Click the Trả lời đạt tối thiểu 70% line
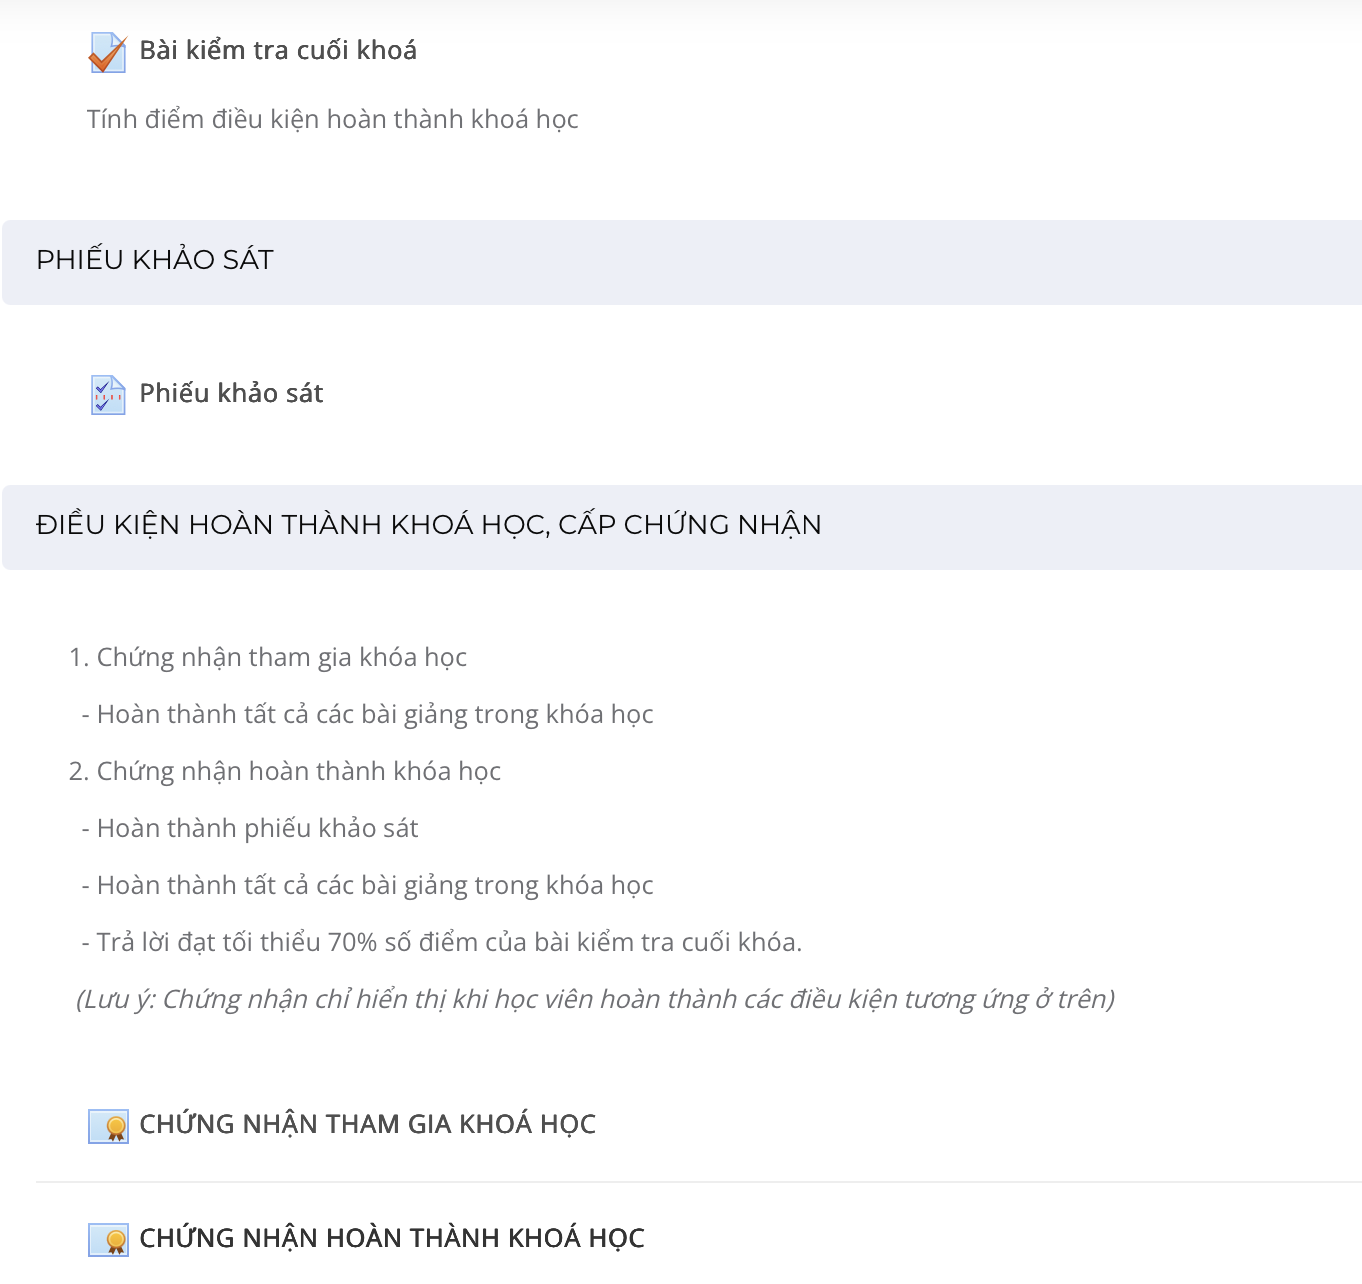The image size is (1362, 1284). [442, 942]
